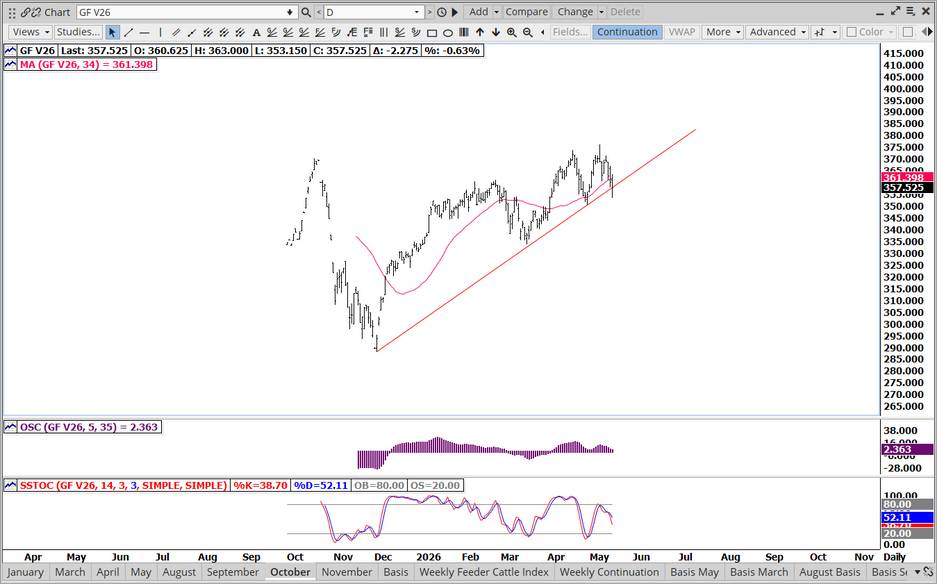
Task: Select the horizontal line tool
Action: pyautogui.click(x=144, y=32)
